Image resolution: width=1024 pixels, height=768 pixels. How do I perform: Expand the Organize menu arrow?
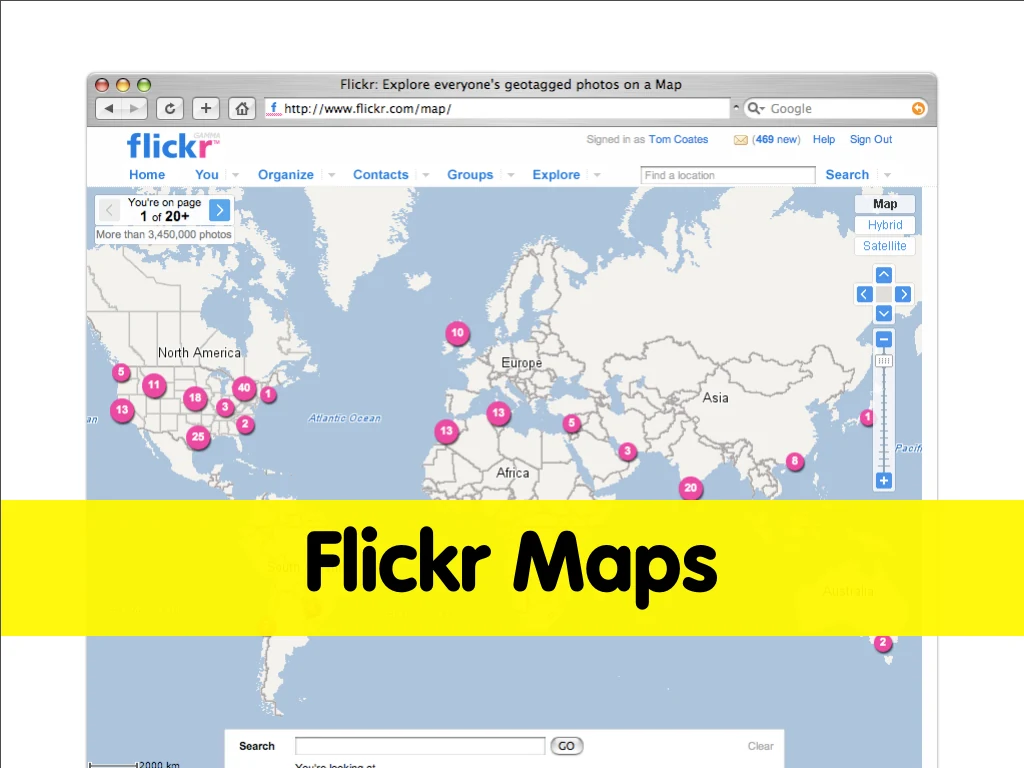point(332,175)
